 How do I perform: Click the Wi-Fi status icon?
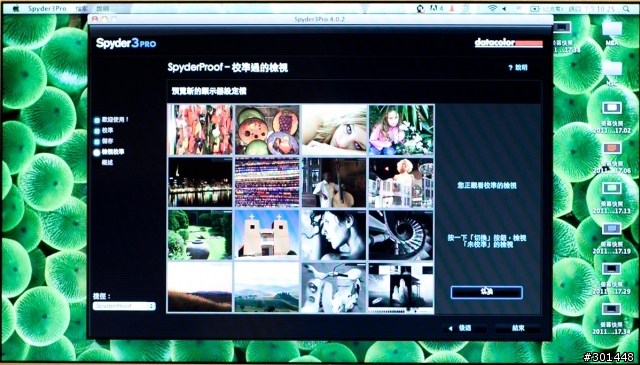(493, 9)
